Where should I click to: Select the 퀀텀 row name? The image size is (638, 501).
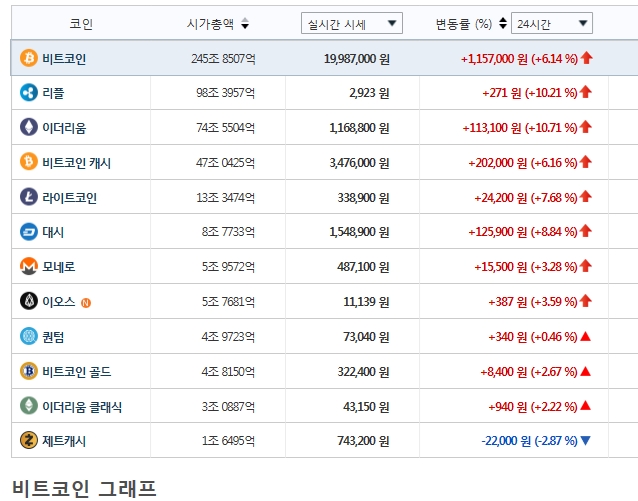click(x=53, y=337)
